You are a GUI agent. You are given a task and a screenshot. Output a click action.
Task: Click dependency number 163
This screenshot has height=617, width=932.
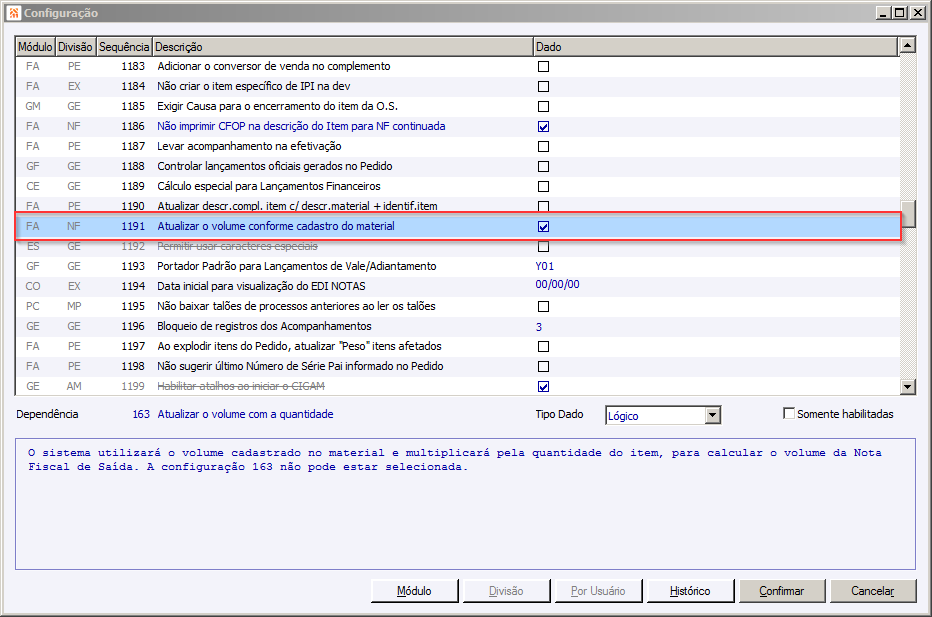pos(141,414)
